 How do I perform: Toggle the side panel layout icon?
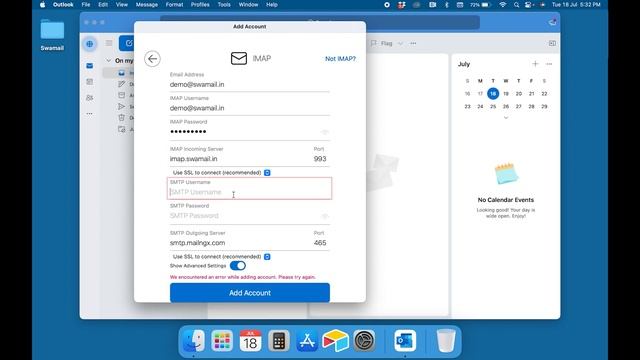tap(552, 43)
